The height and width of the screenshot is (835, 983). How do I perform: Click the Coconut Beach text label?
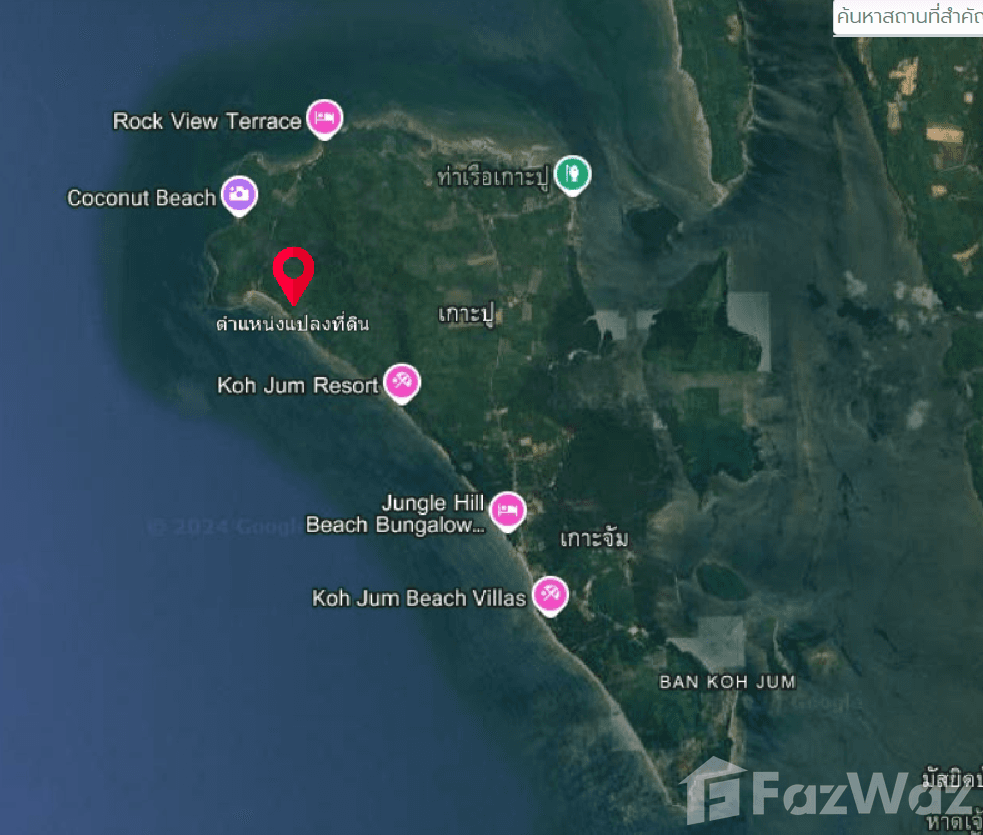tap(142, 198)
